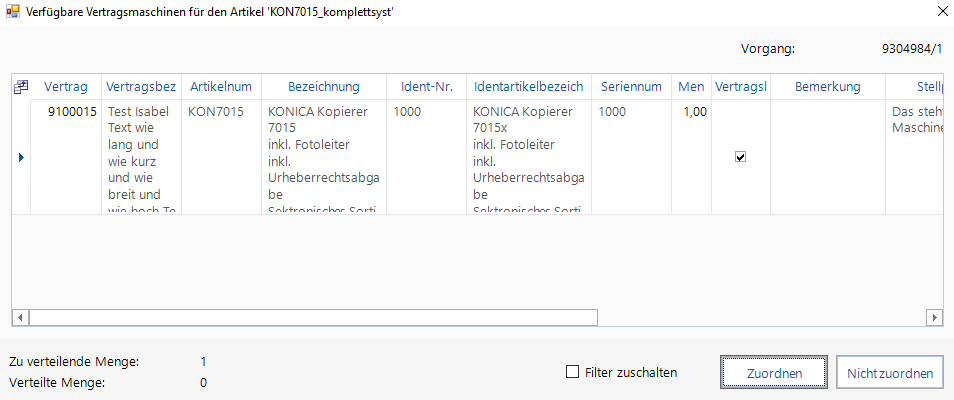Select the contract number 9100015 cell
Screen dimensions: 954x400
click(72, 112)
